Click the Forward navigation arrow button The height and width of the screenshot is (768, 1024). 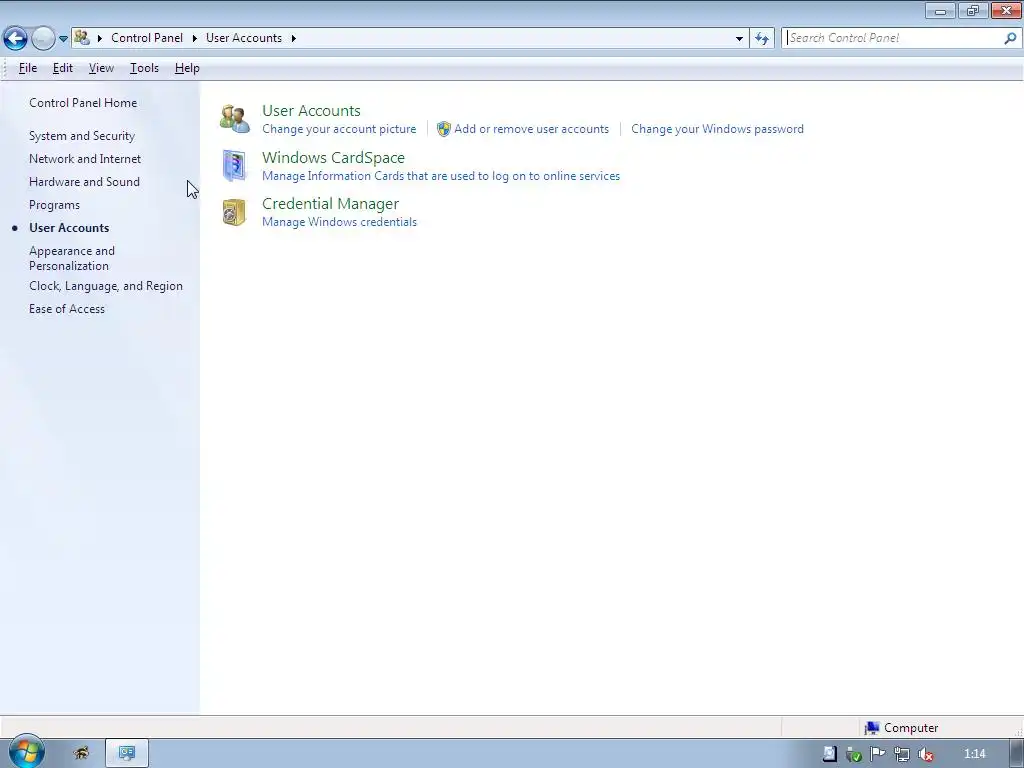(x=43, y=39)
